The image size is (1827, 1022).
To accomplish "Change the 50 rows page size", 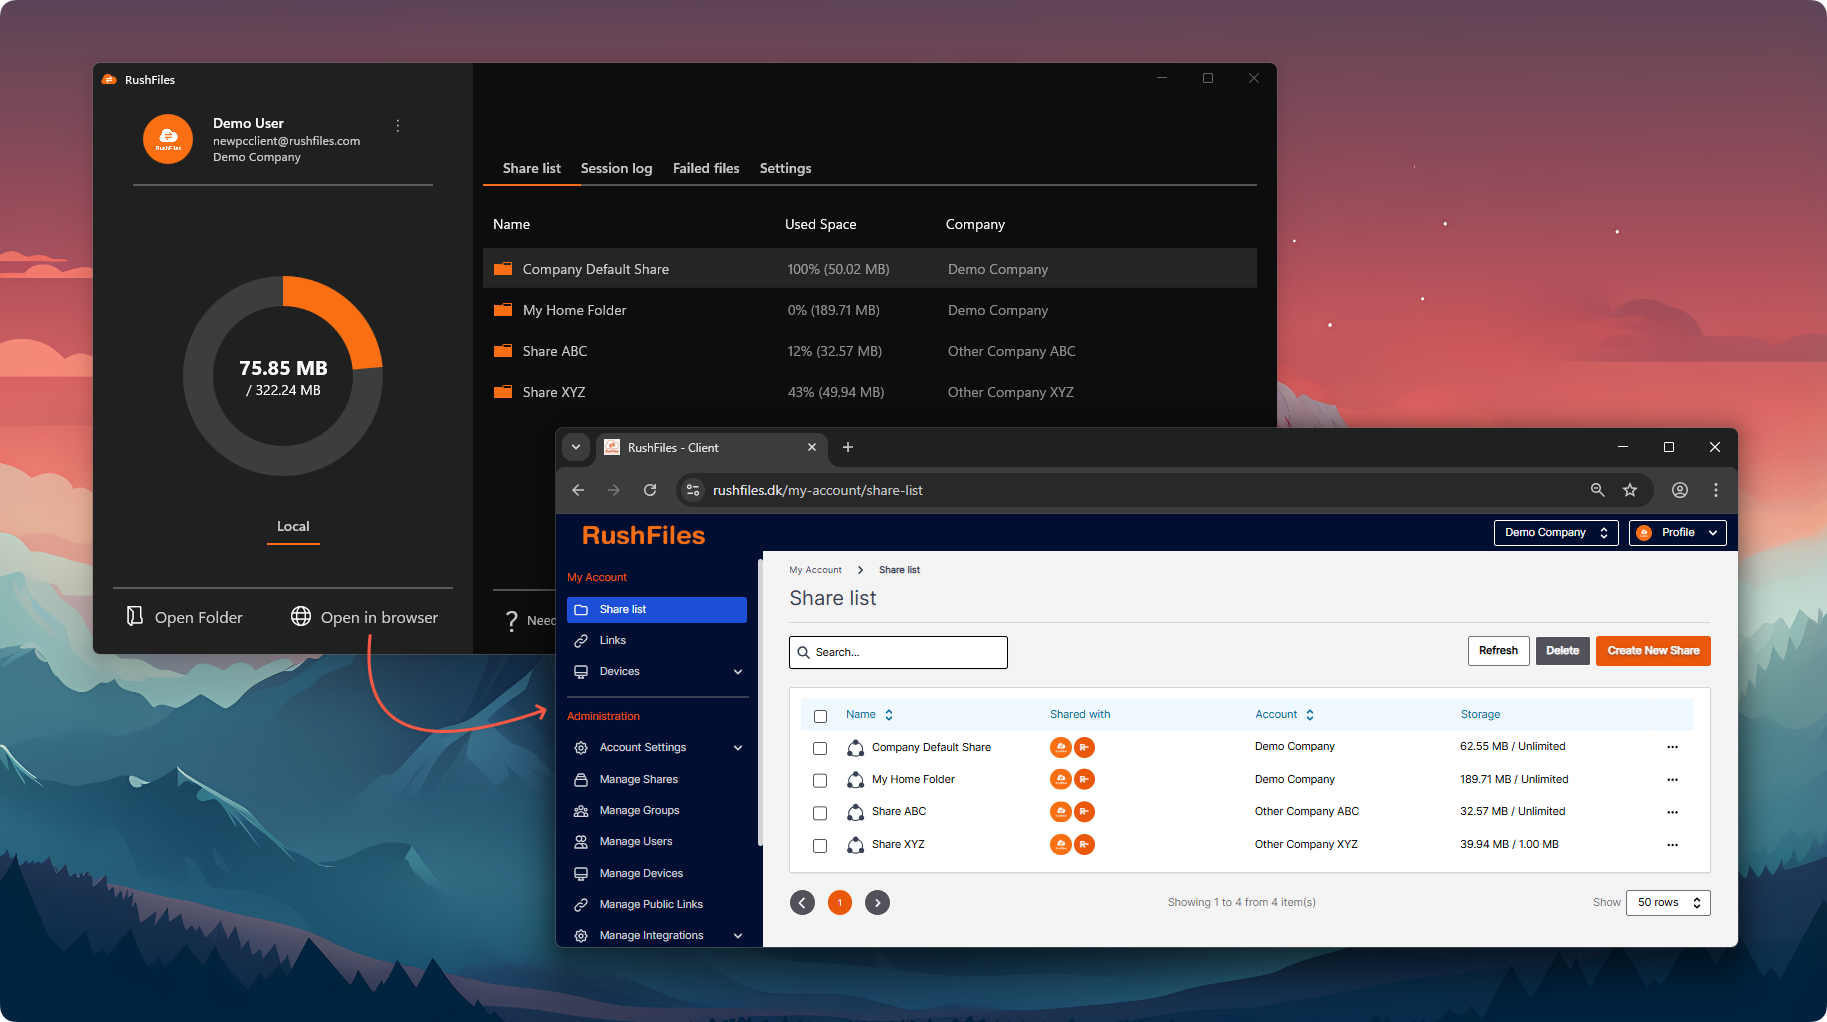I will [1668, 903].
